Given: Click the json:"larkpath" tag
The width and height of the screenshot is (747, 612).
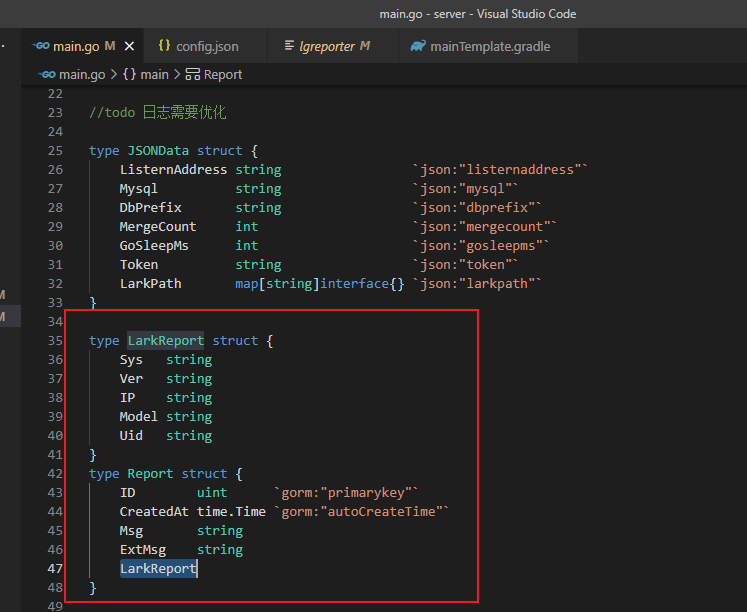Looking at the screenshot, I should coord(477,284).
